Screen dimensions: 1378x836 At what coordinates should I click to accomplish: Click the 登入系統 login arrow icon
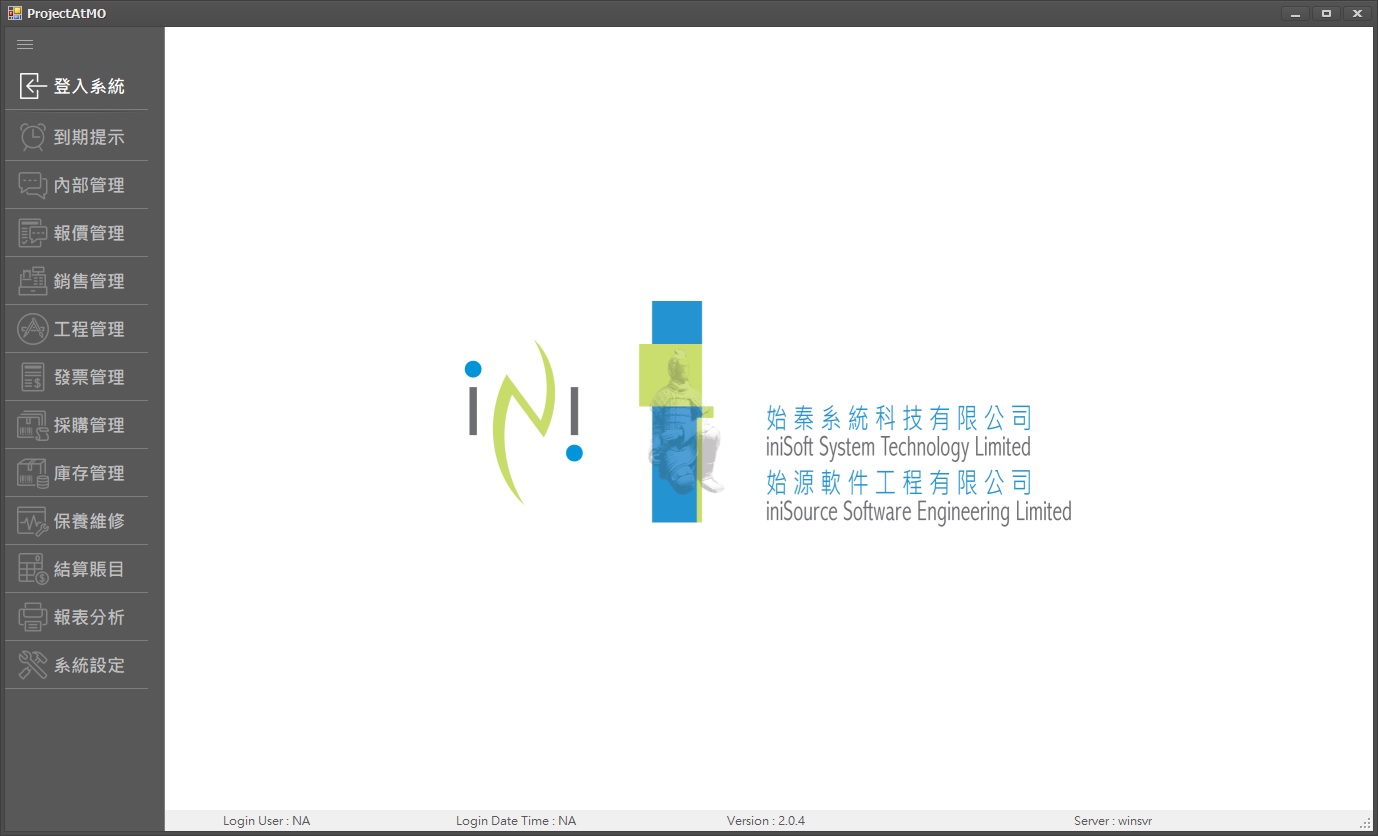coord(32,86)
